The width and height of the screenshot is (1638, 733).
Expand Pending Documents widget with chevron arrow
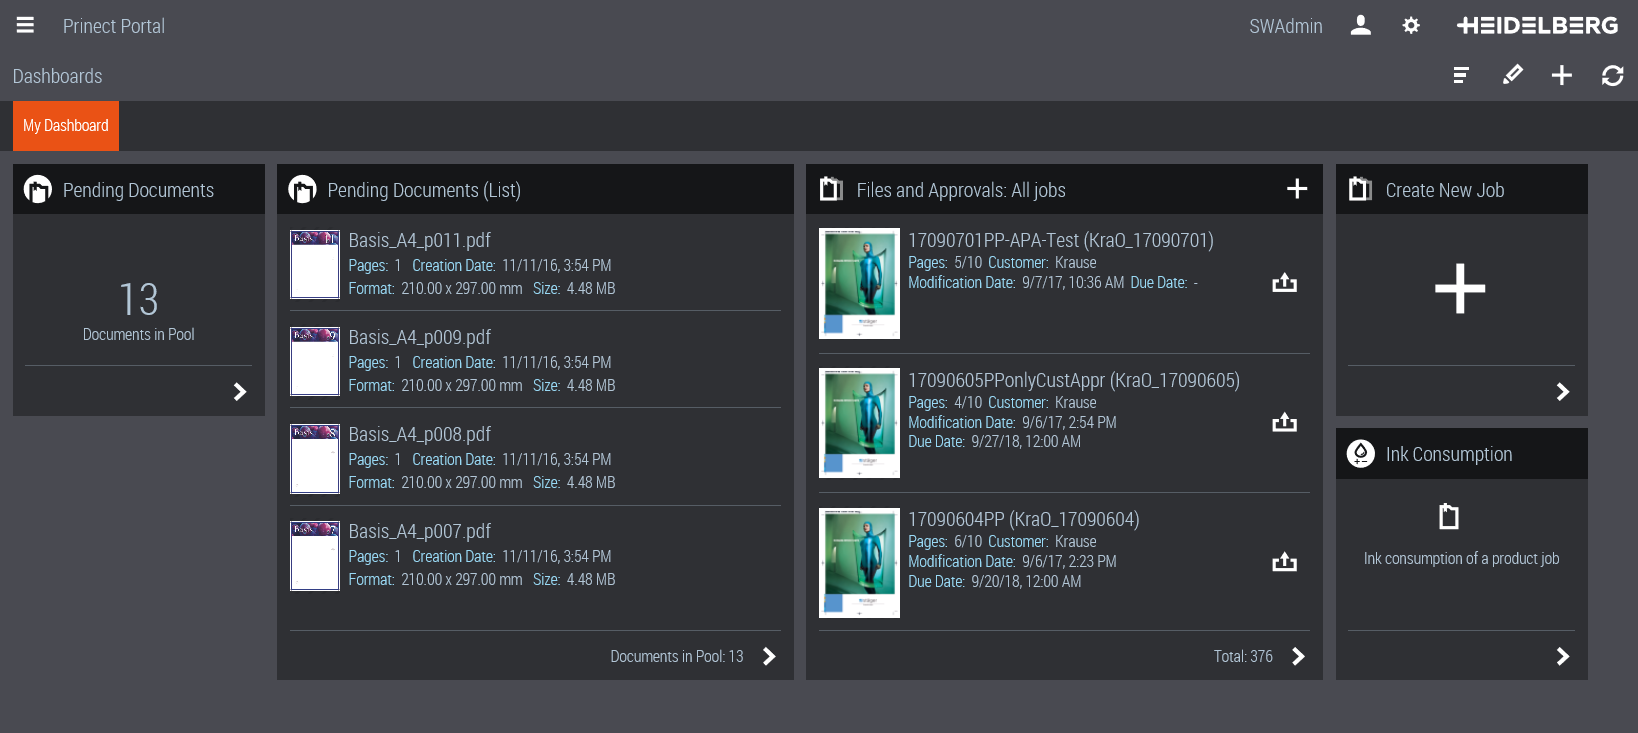[x=239, y=391]
